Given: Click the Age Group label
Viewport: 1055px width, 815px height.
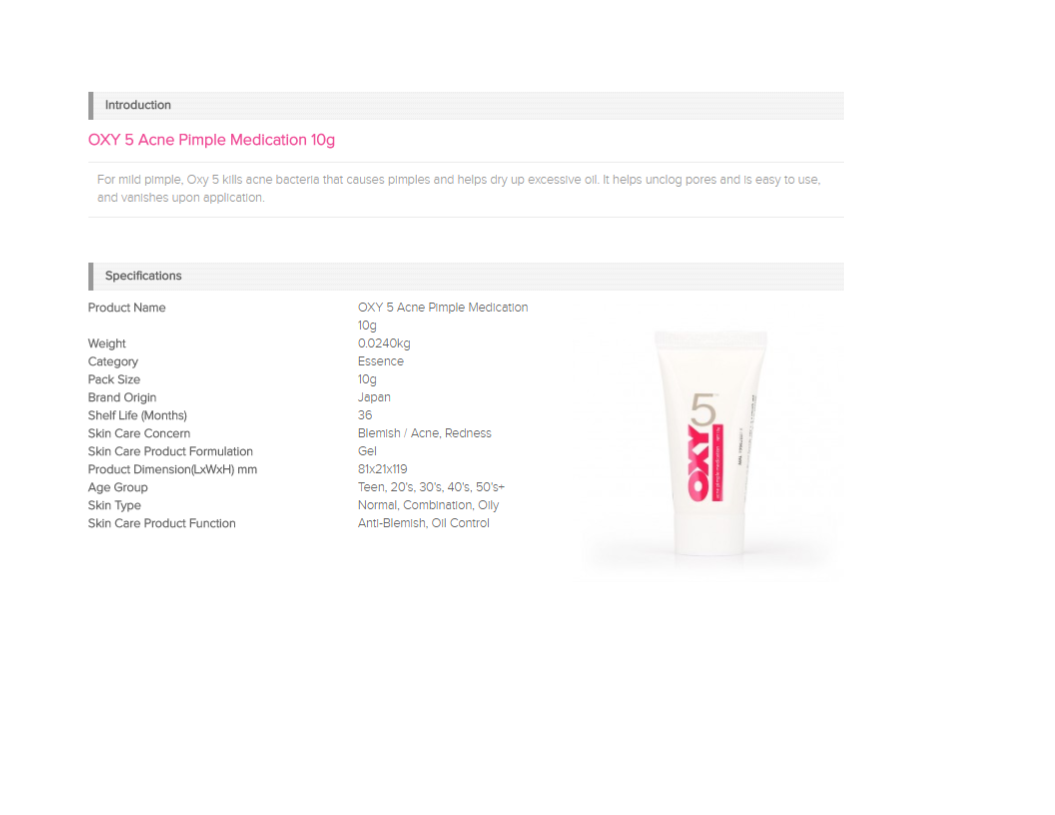Looking at the screenshot, I should (x=118, y=488).
